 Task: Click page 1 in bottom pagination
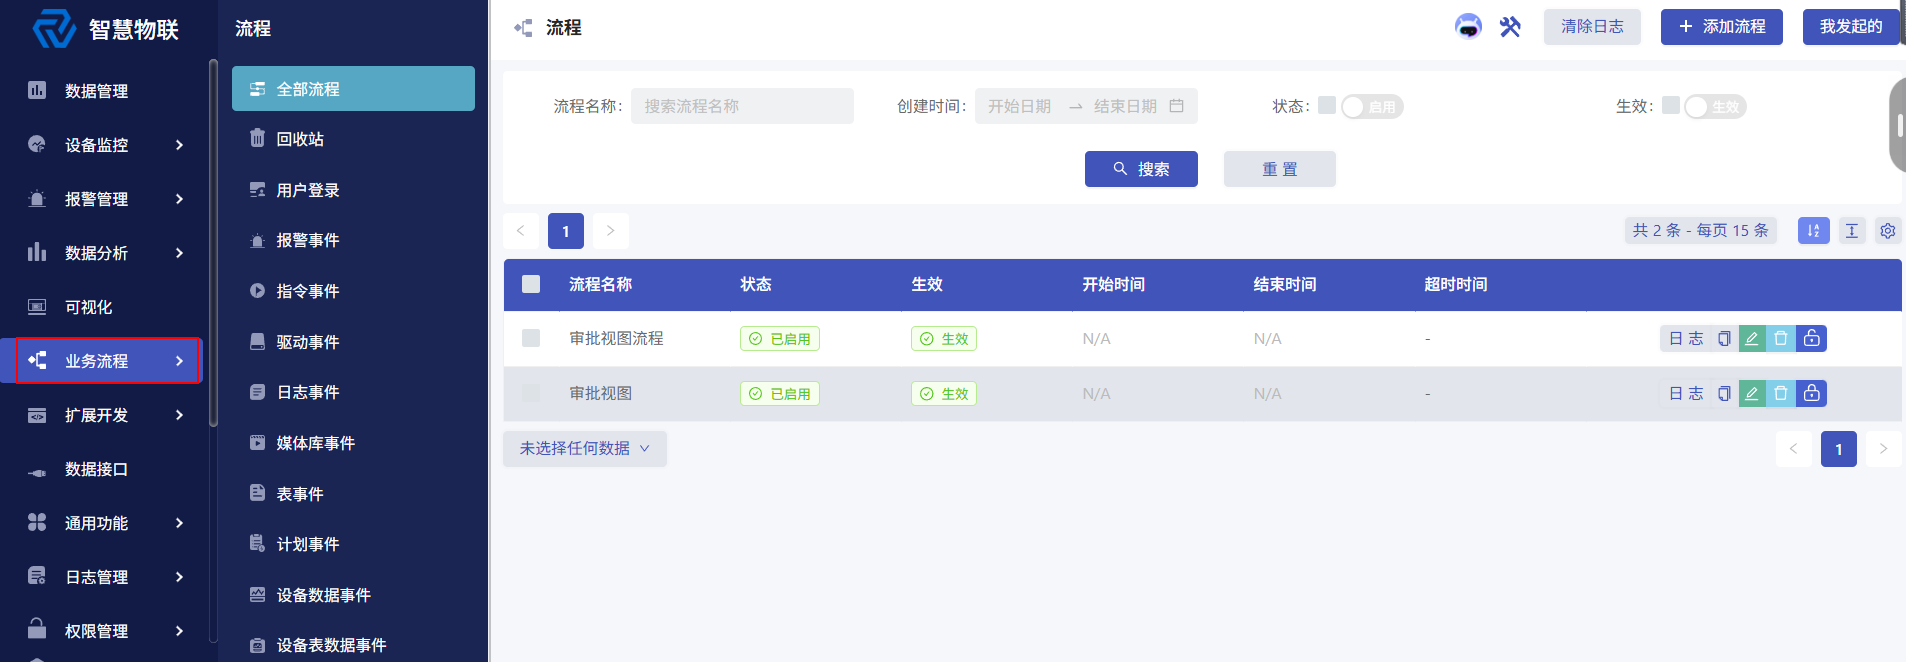coord(1839,449)
